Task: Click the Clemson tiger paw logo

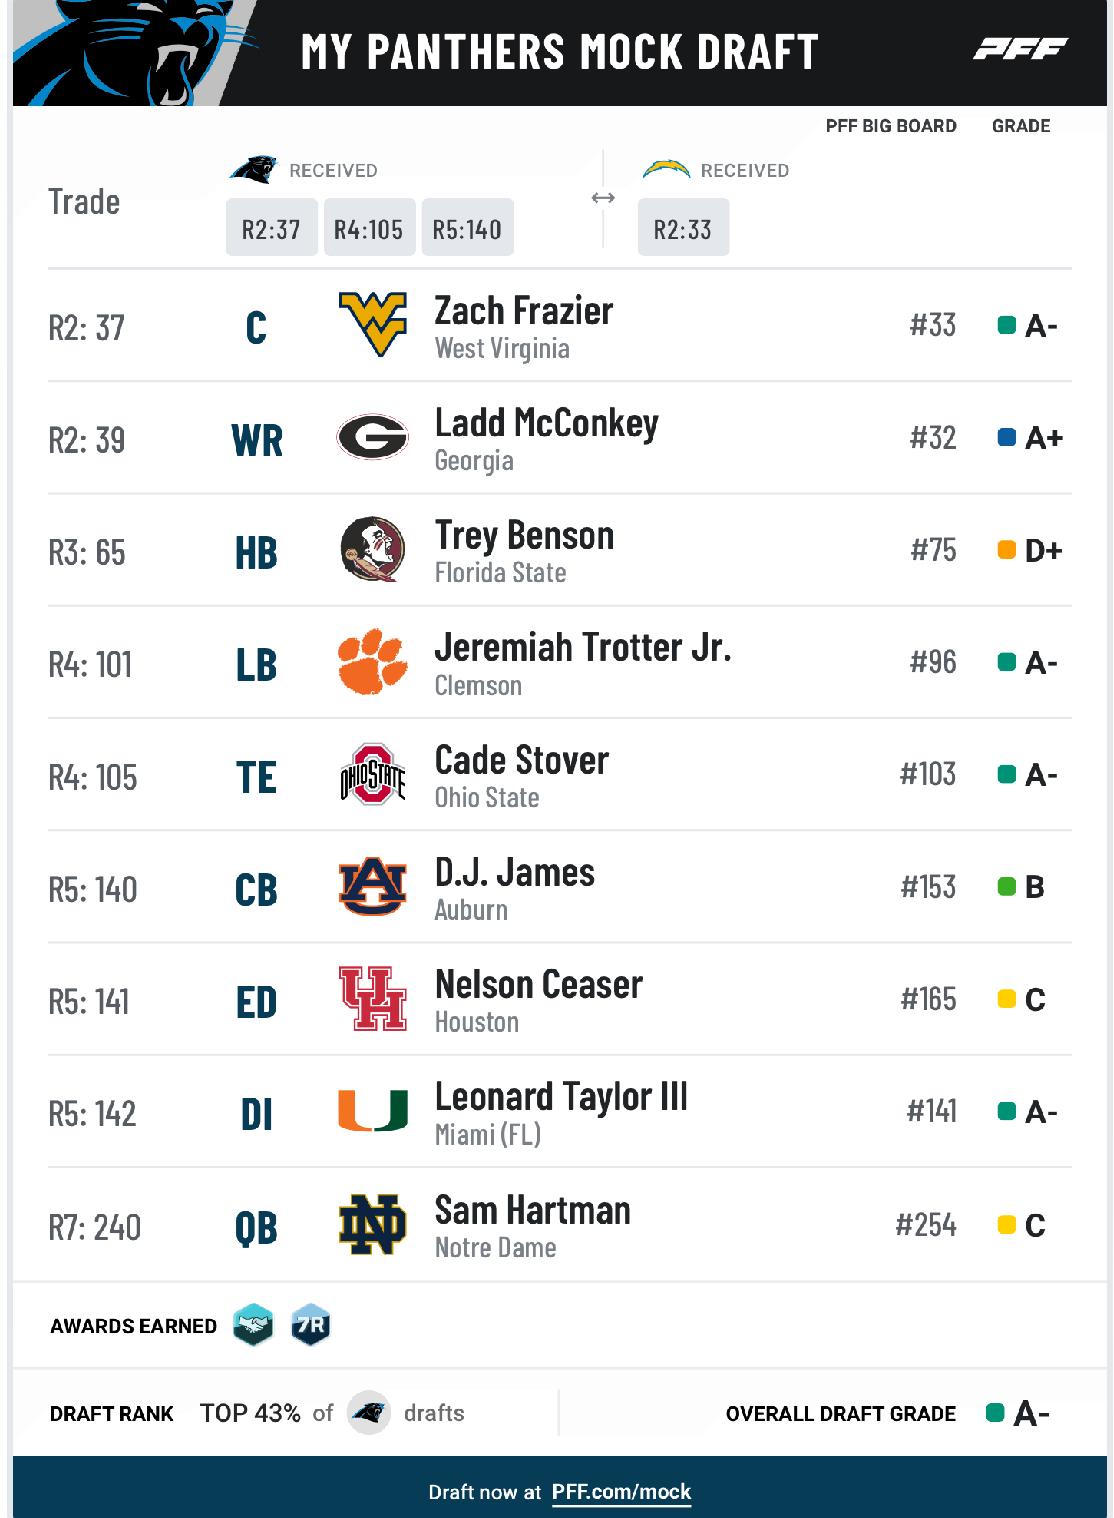Action: [x=372, y=661]
